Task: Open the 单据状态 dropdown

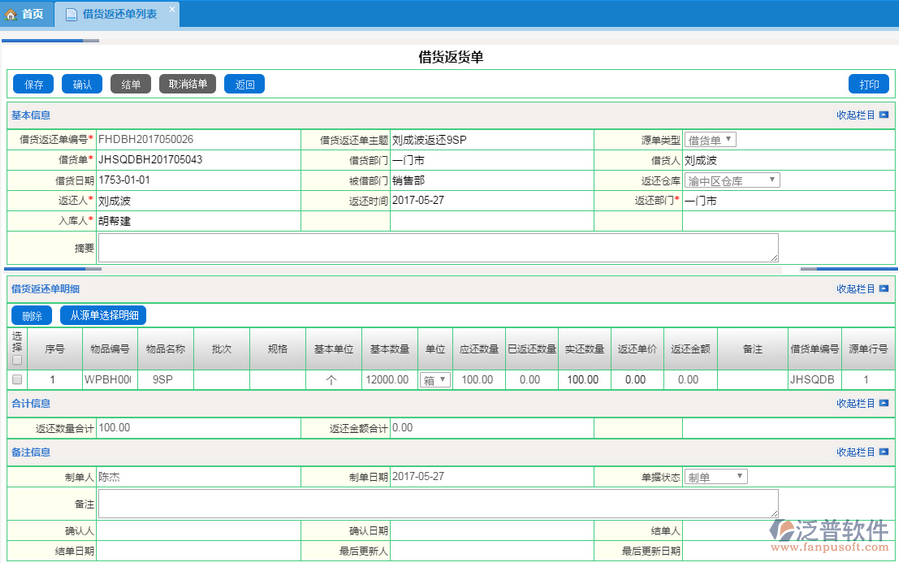Action: 715,477
